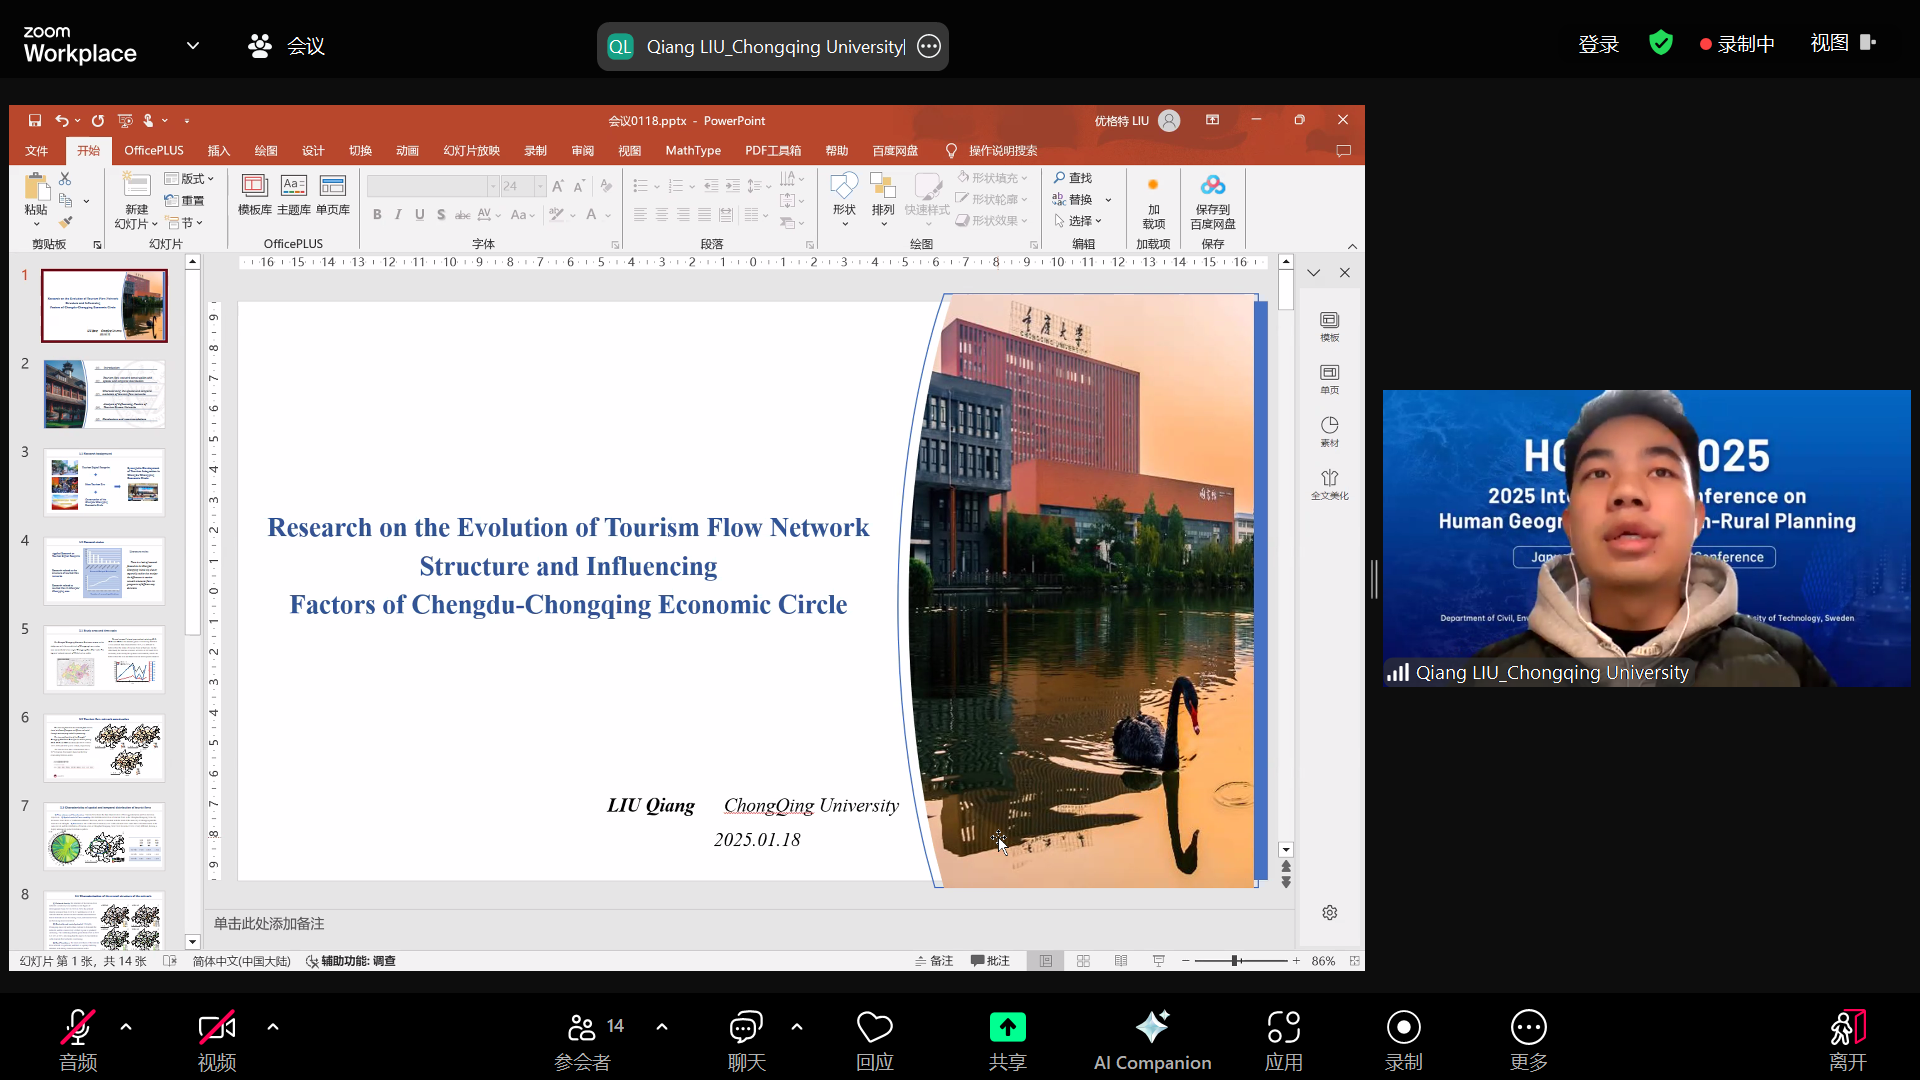
Task: Open the 单页库 single page library
Action: pyautogui.click(x=333, y=194)
